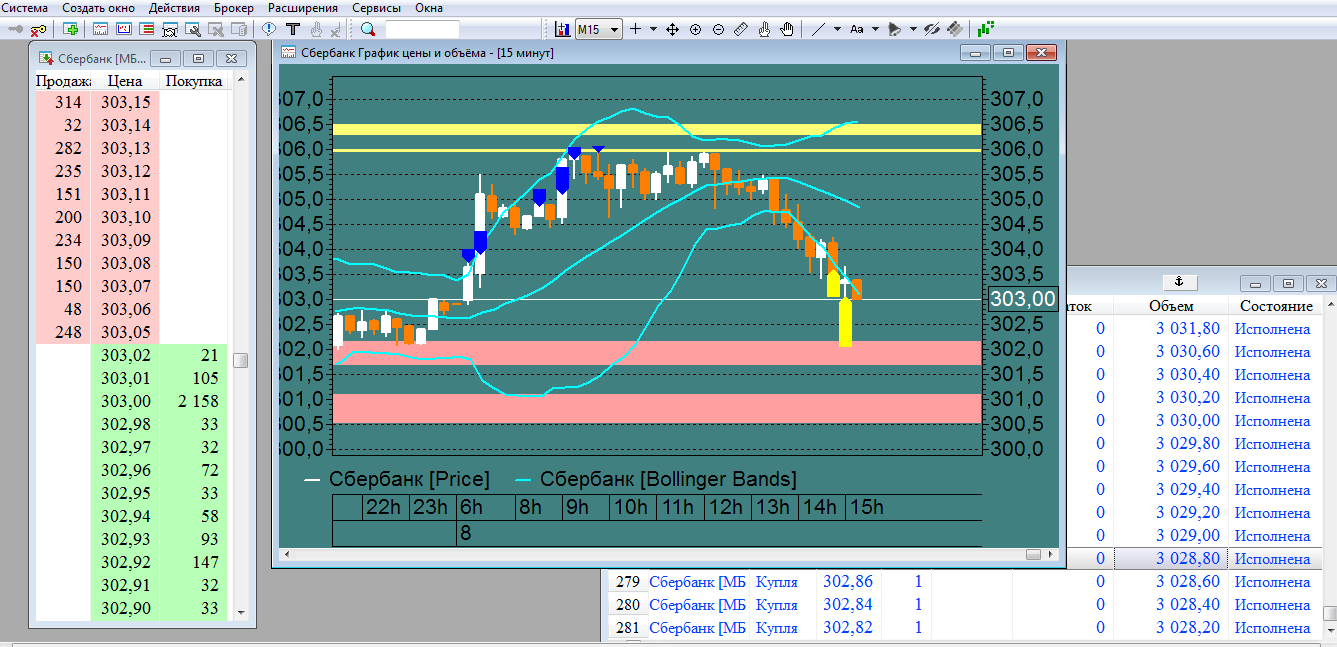Open the Окна menu
Viewport: 1337px width, 647px height.
click(x=429, y=7)
